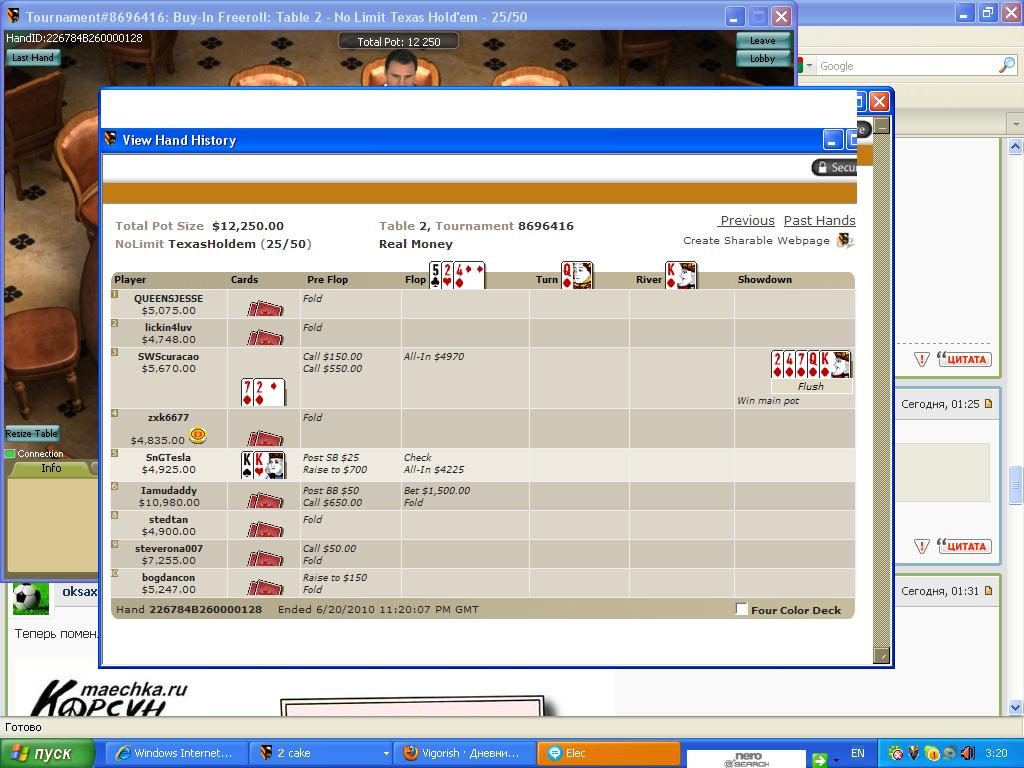The width and height of the screenshot is (1024, 768).
Task: Open the Nero search dropdown arrow
Action: coord(836,760)
